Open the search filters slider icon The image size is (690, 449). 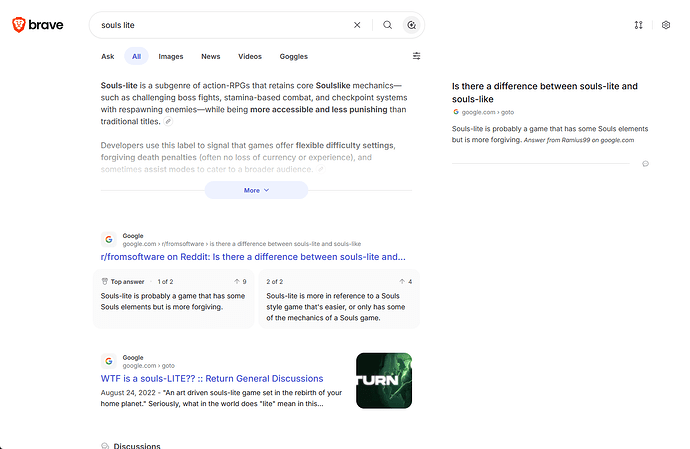(416, 56)
